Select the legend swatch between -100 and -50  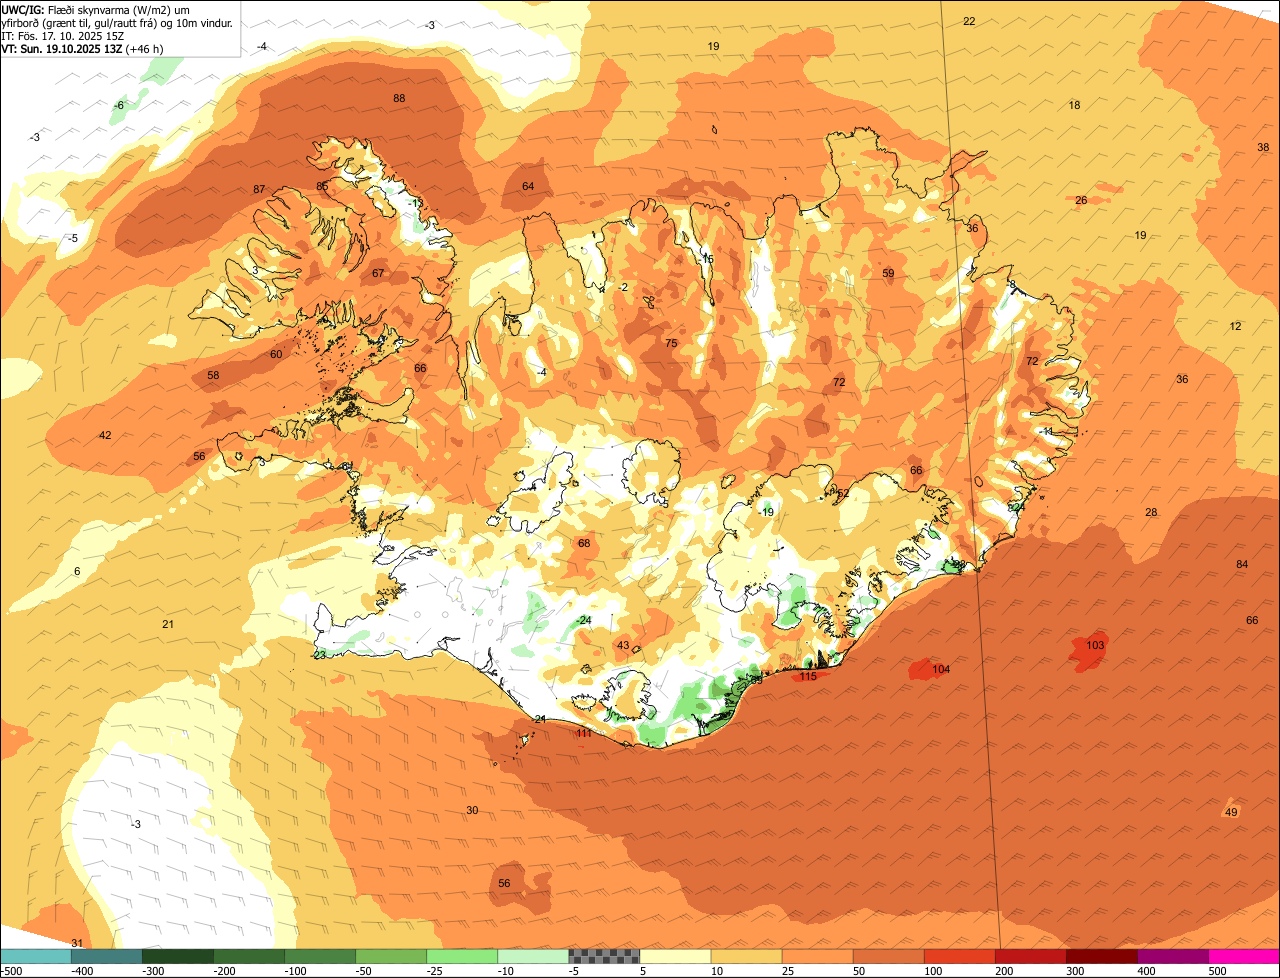pyautogui.click(x=320, y=956)
